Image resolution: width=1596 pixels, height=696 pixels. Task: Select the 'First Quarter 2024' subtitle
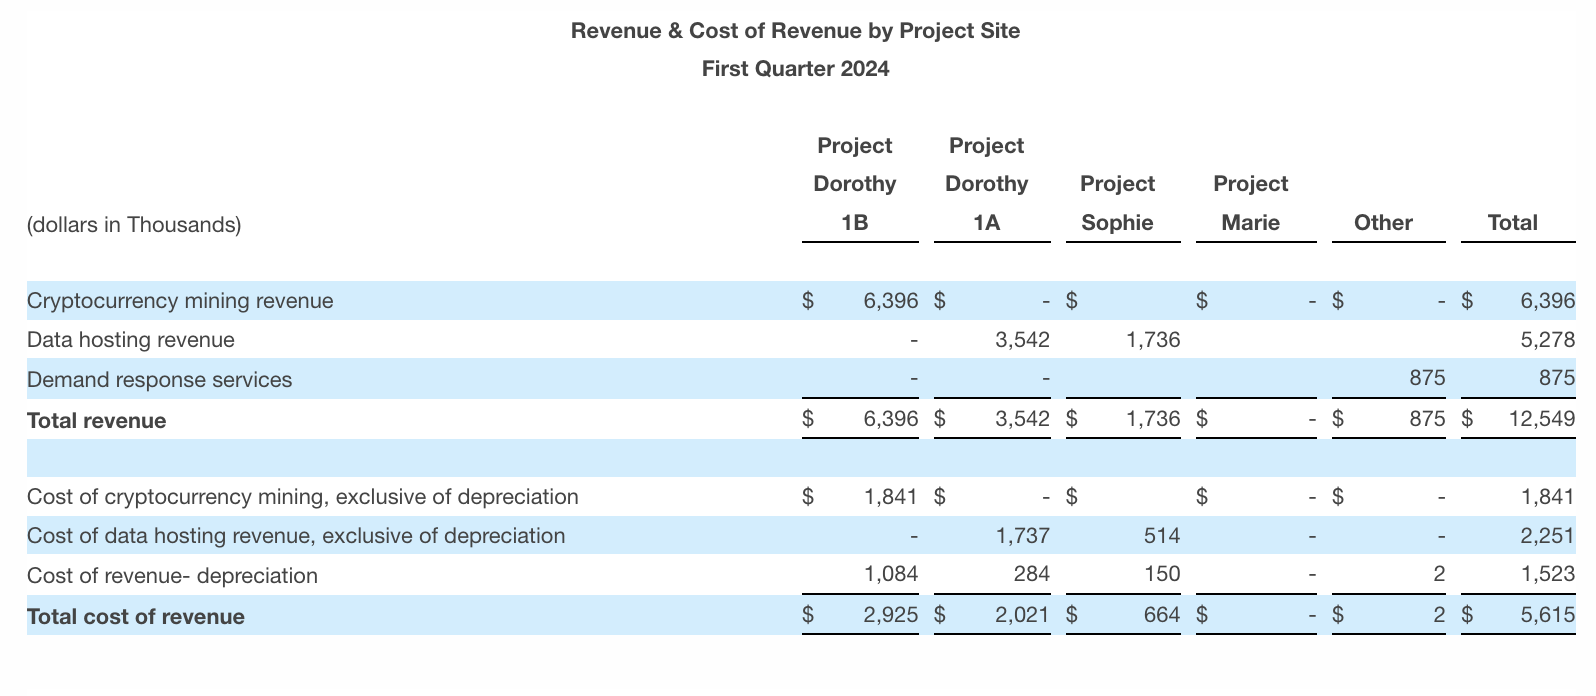[795, 69]
